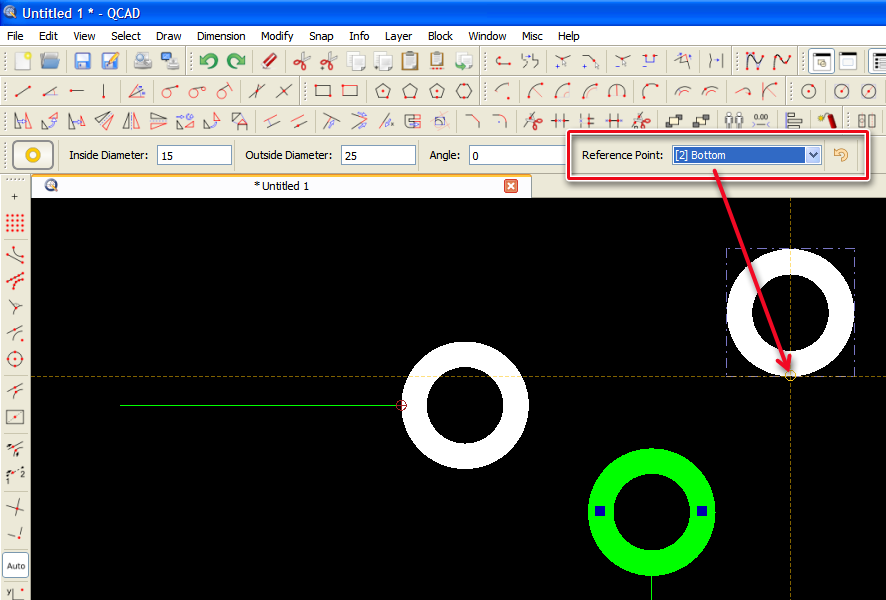Select the Round corner tool
This screenshot has width=886, height=600.
(500, 121)
